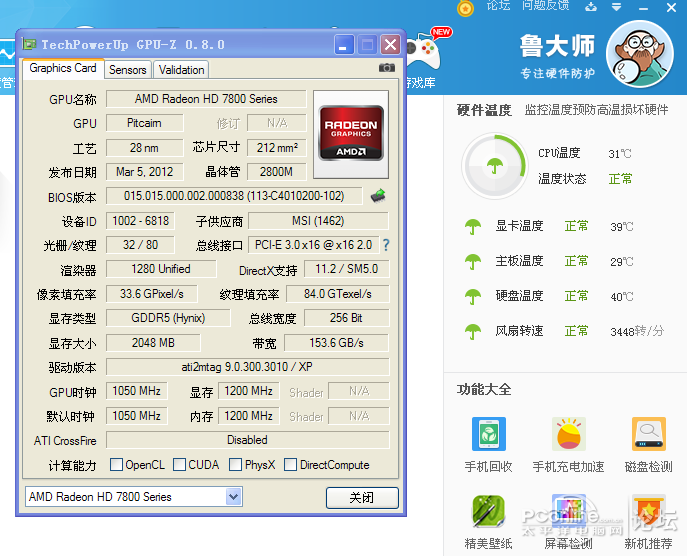Image resolution: width=687 pixels, height=556 pixels.
Task: Click the 84.0 GTexel/s texture fill rate value
Action: coord(337,294)
